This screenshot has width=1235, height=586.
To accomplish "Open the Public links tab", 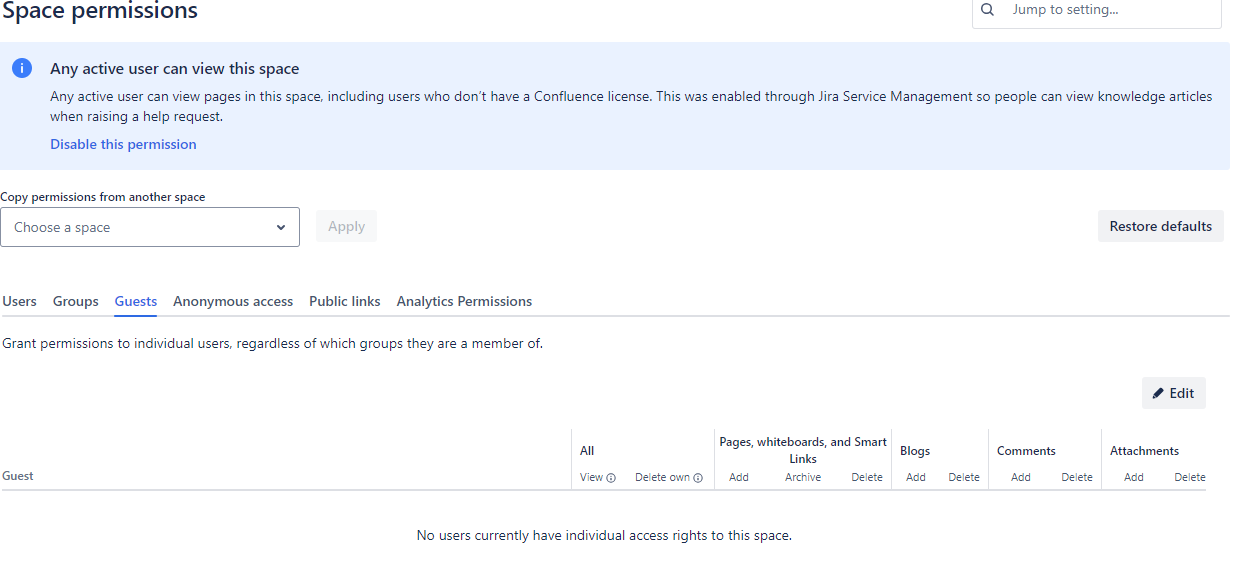I will pos(345,301).
